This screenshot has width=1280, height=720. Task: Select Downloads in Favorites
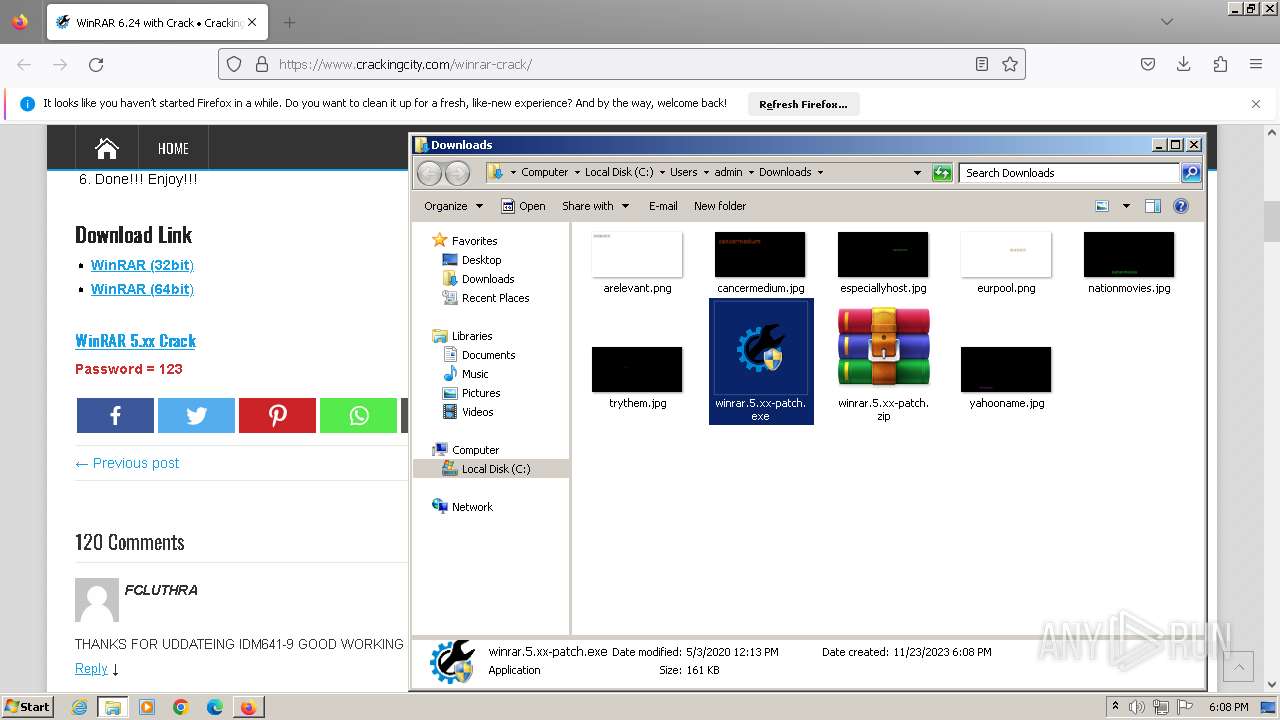click(488, 279)
